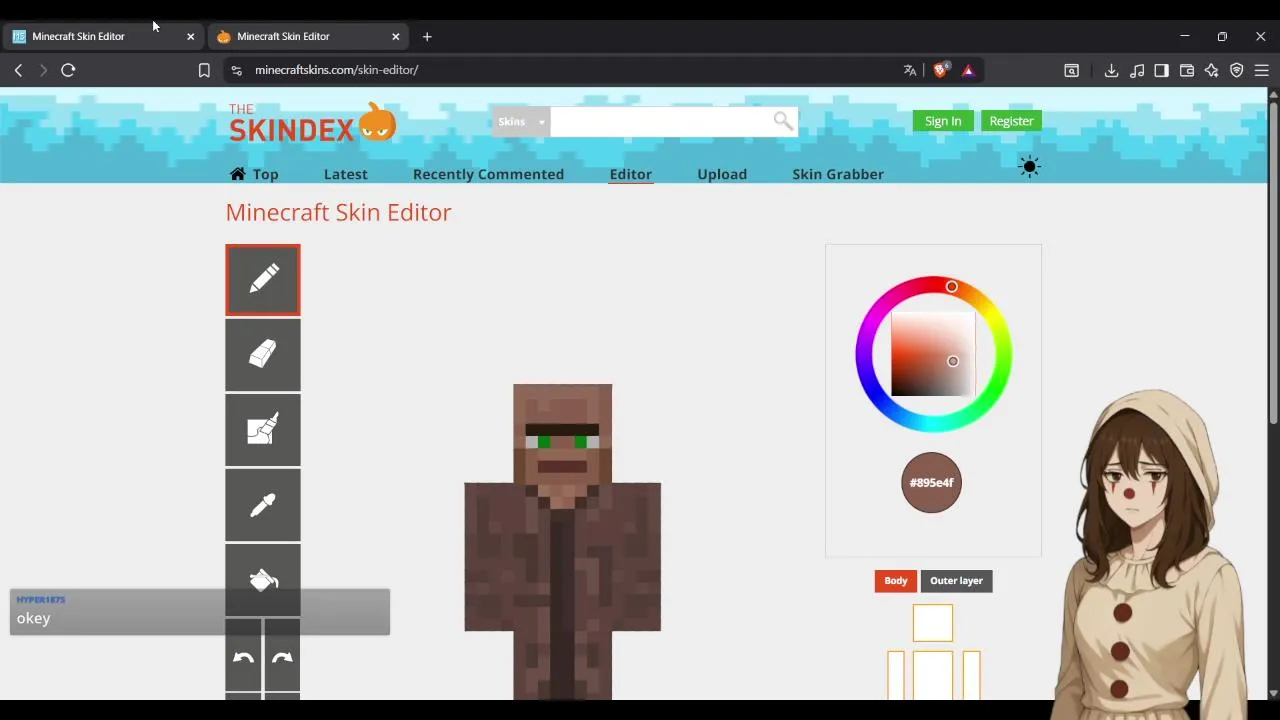Viewport: 1280px width, 720px height.
Task: Select the Pencil drawing tool
Action: (x=262, y=280)
